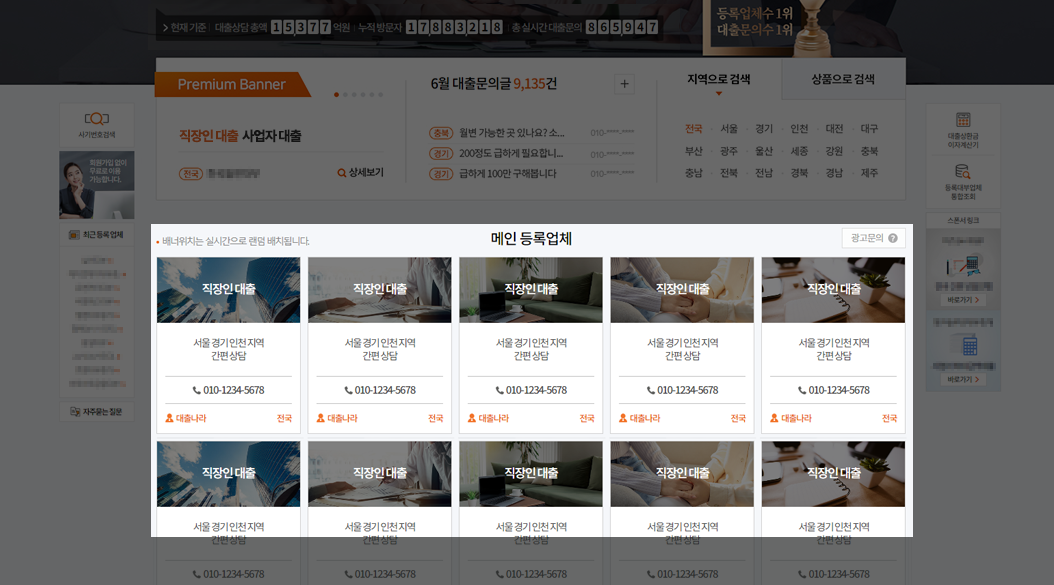Click the first 직장인 대출 card thumbnail
Viewport: 1054px width, 585px height.
pyautogui.click(x=228, y=290)
